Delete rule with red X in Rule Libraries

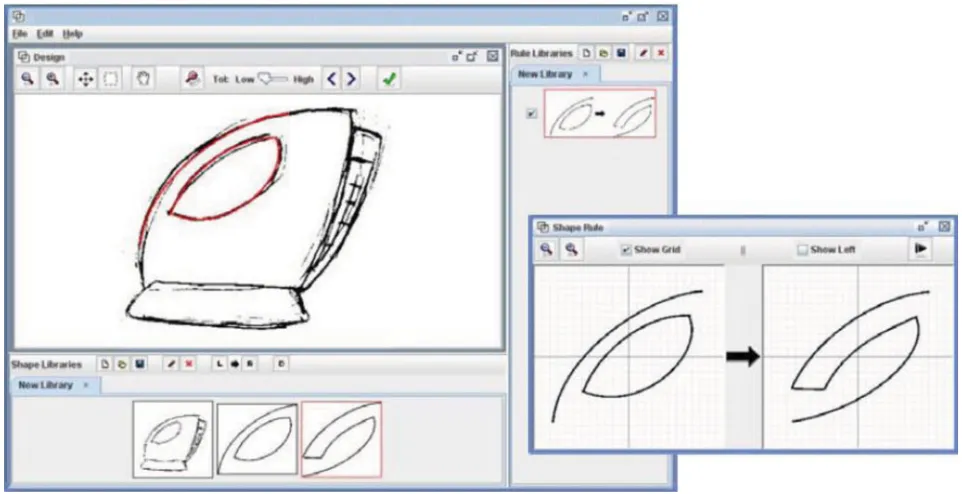tap(661, 53)
